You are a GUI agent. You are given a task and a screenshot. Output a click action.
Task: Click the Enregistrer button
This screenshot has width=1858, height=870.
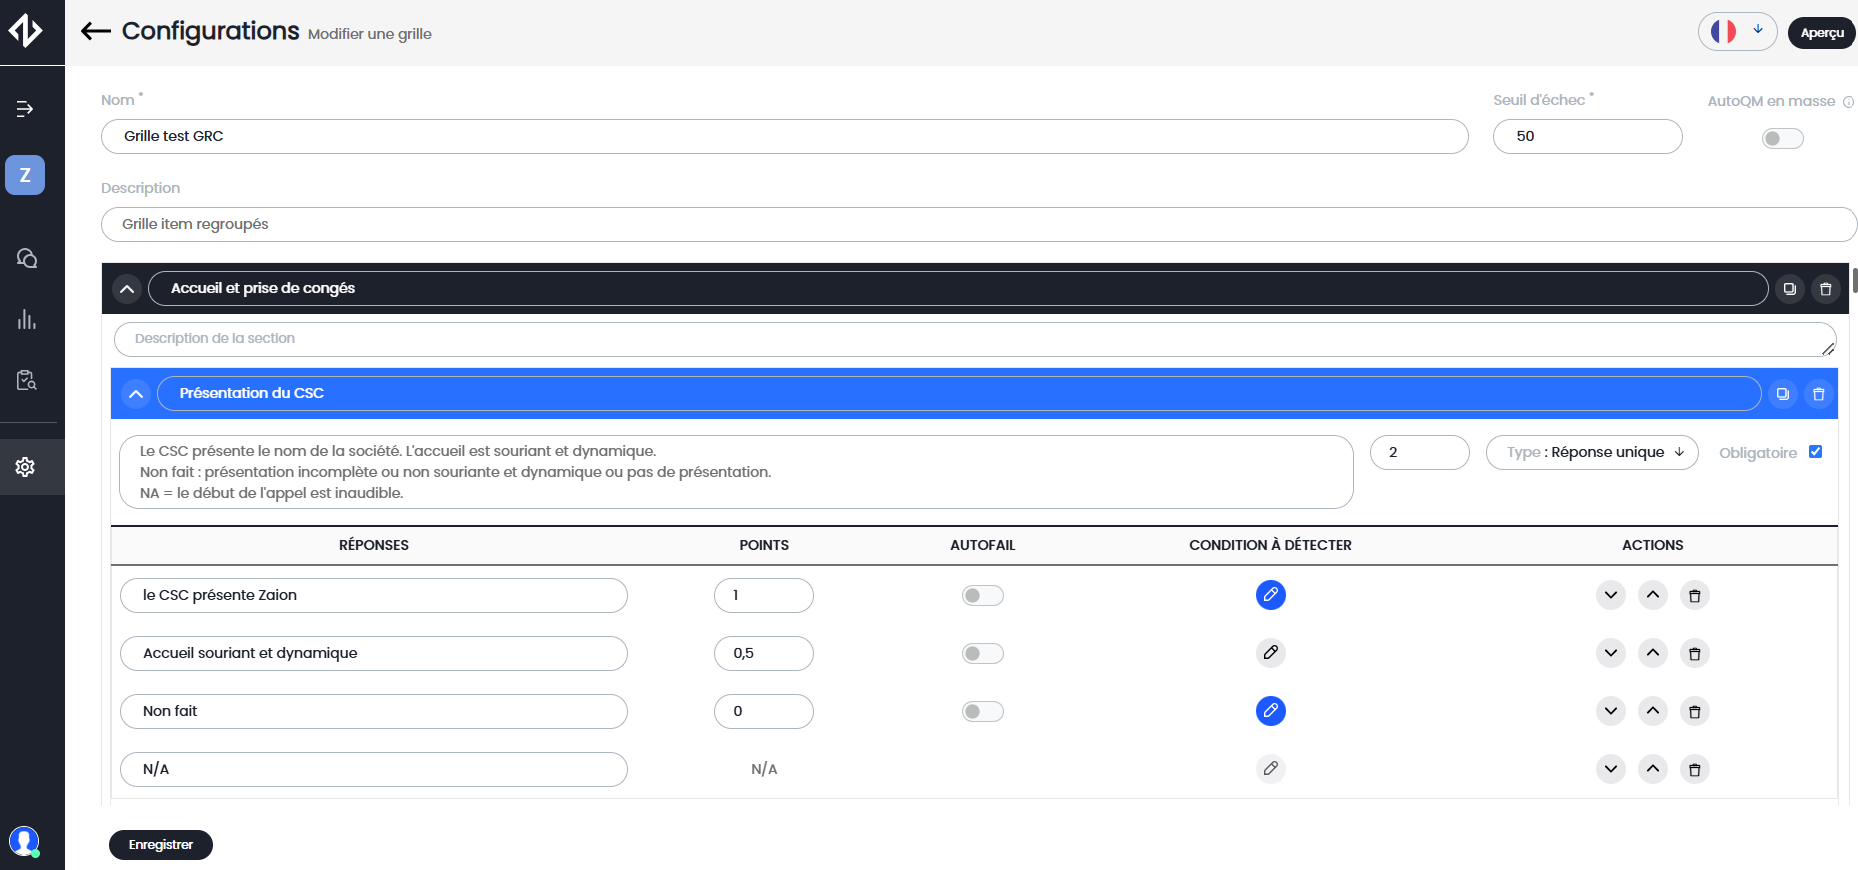161,845
